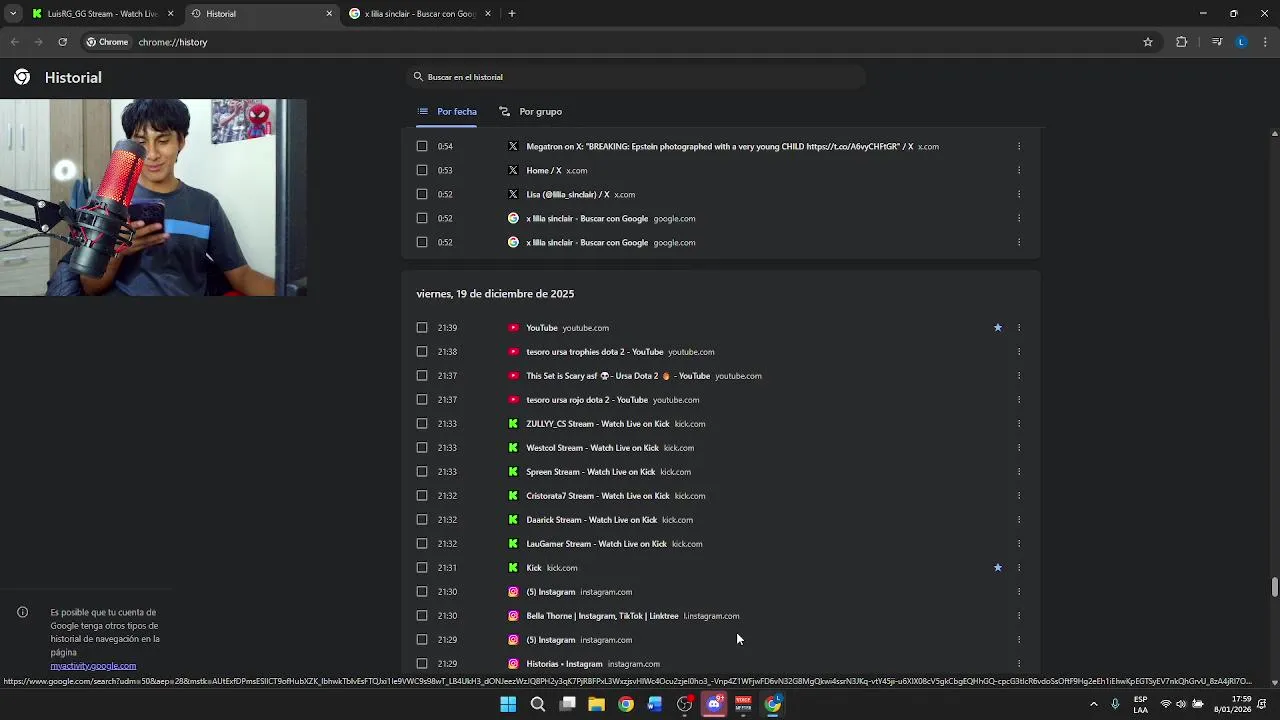Click the X favicon of Home / X
The height and width of the screenshot is (720, 1280).
click(513, 170)
